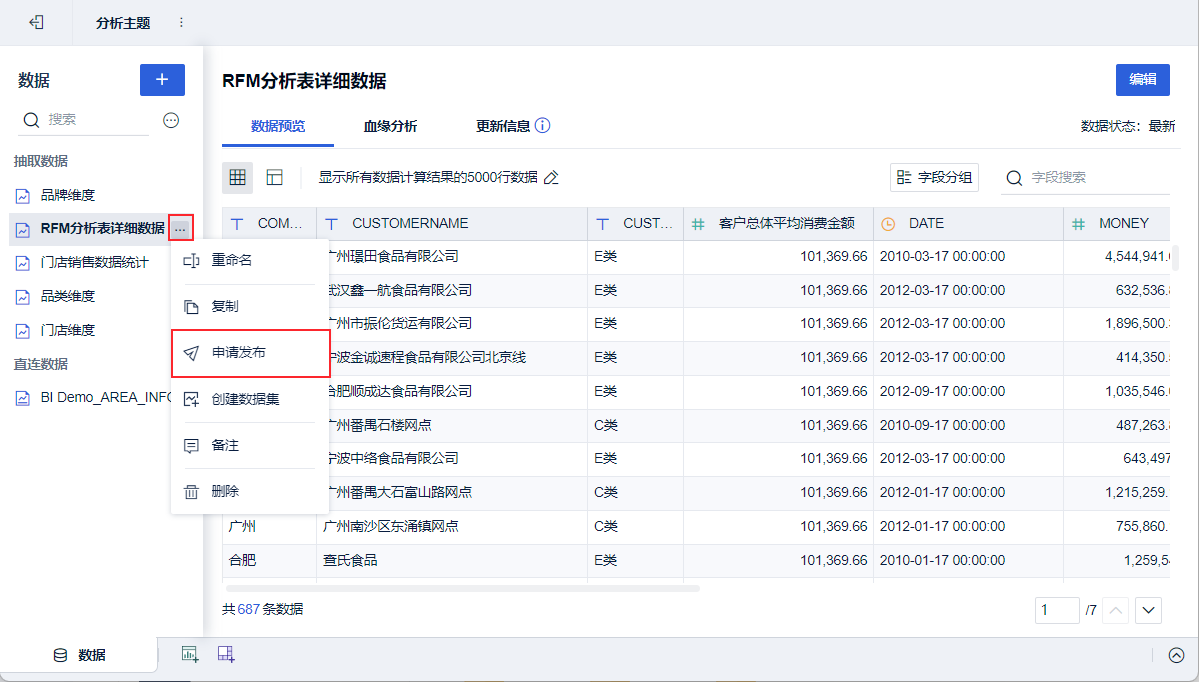Select 门店销售数据统计 in the data list

coord(93,263)
